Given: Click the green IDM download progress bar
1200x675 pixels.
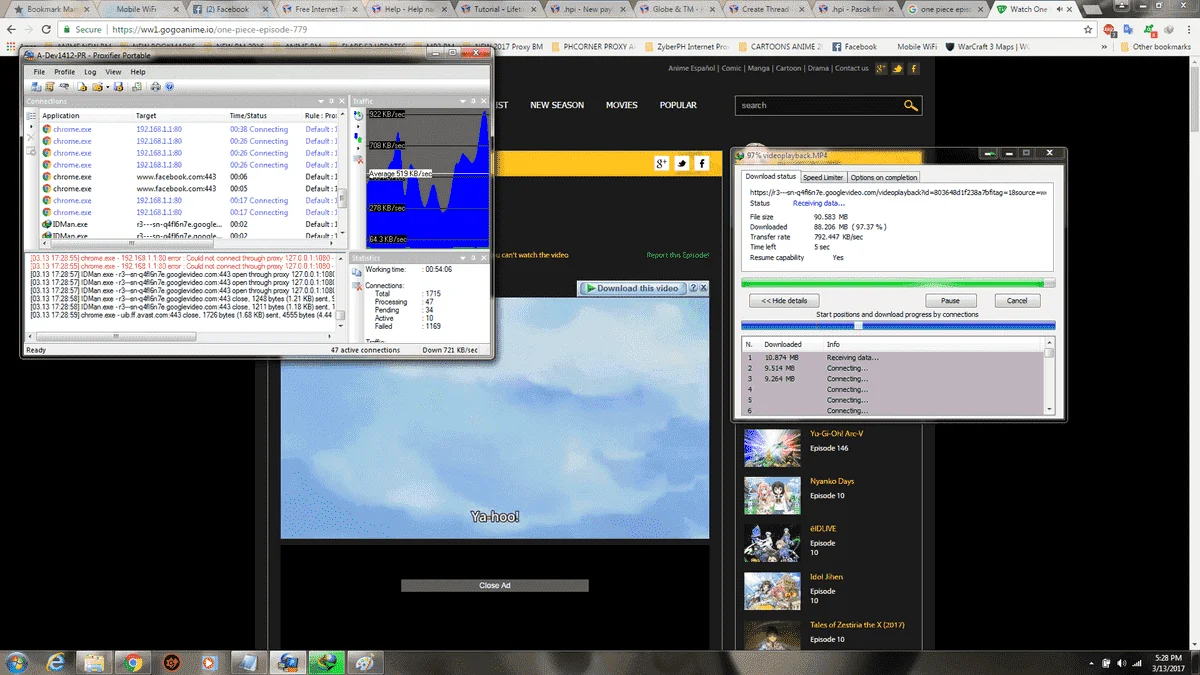Looking at the screenshot, I should coord(897,284).
